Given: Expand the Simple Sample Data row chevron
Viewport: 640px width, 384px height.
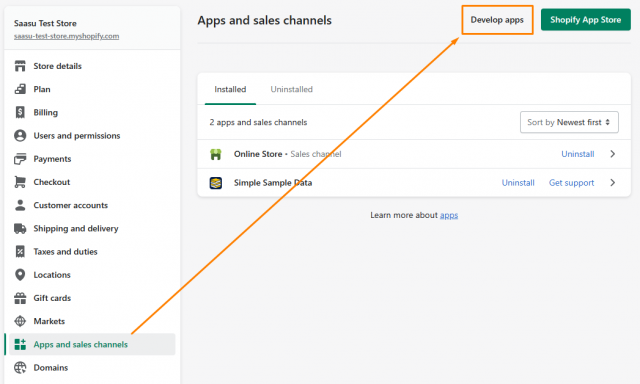Looking at the screenshot, I should click(612, 183).
